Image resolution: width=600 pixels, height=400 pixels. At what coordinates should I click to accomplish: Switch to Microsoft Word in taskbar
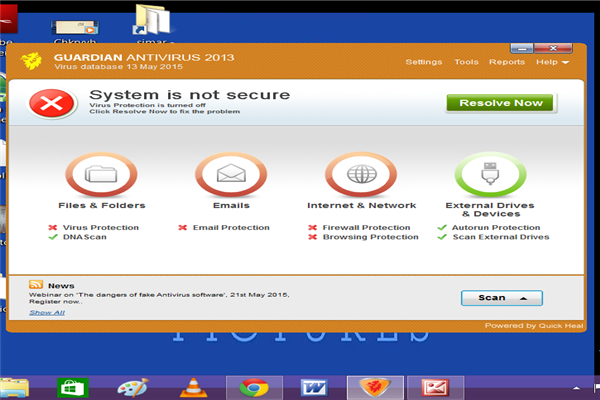coord(314,388)
